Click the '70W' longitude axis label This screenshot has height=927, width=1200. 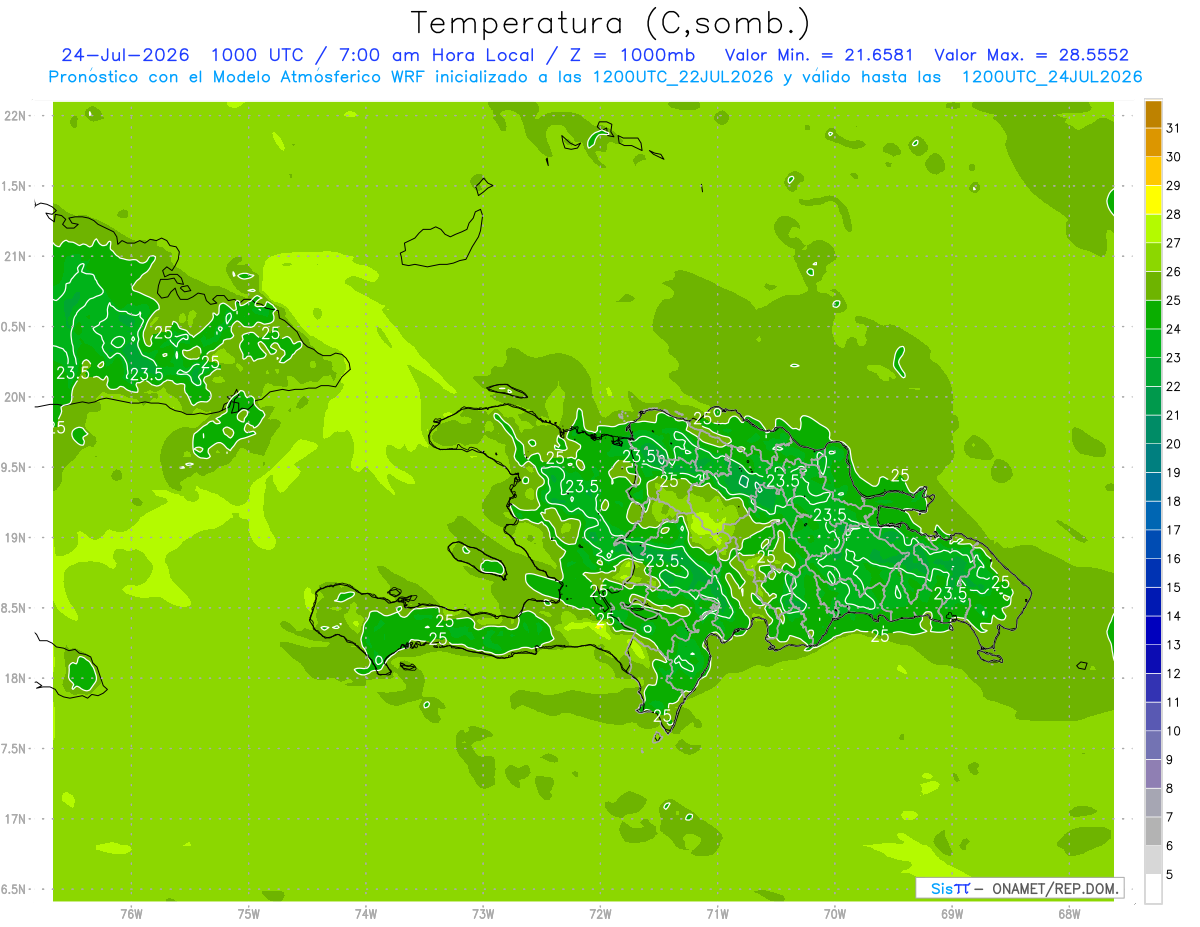[x=835, y=914]
